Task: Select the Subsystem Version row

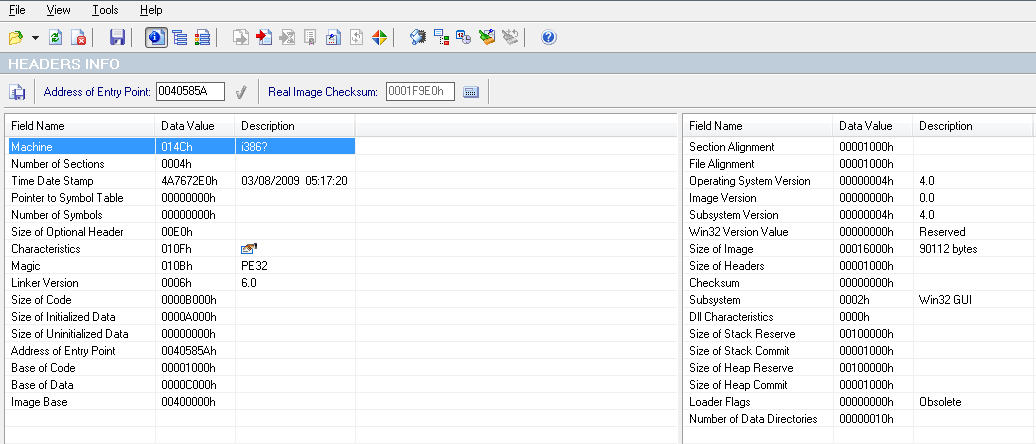Action: (859, 215)
